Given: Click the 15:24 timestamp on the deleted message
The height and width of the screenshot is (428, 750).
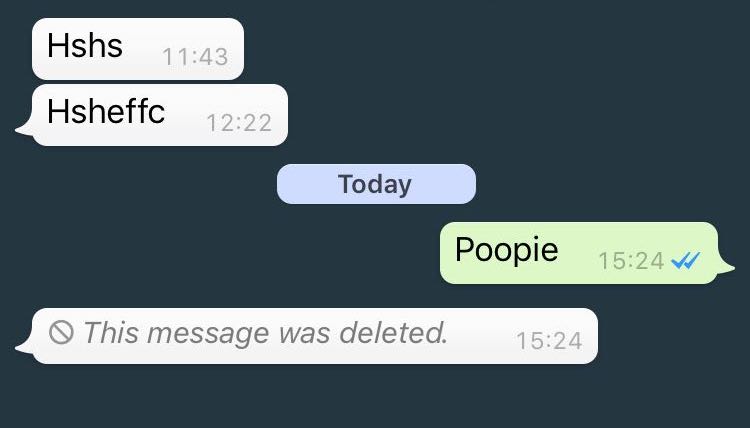Looking at the screenshot, I should click(549, 341).
